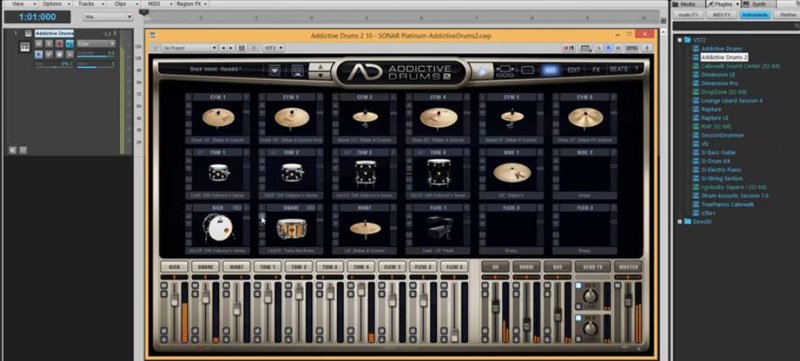The width and height of the screenshot is (800, 361).
Task: Open the Mix dropdown beside the time display
Action: click(x=108, y=17)
